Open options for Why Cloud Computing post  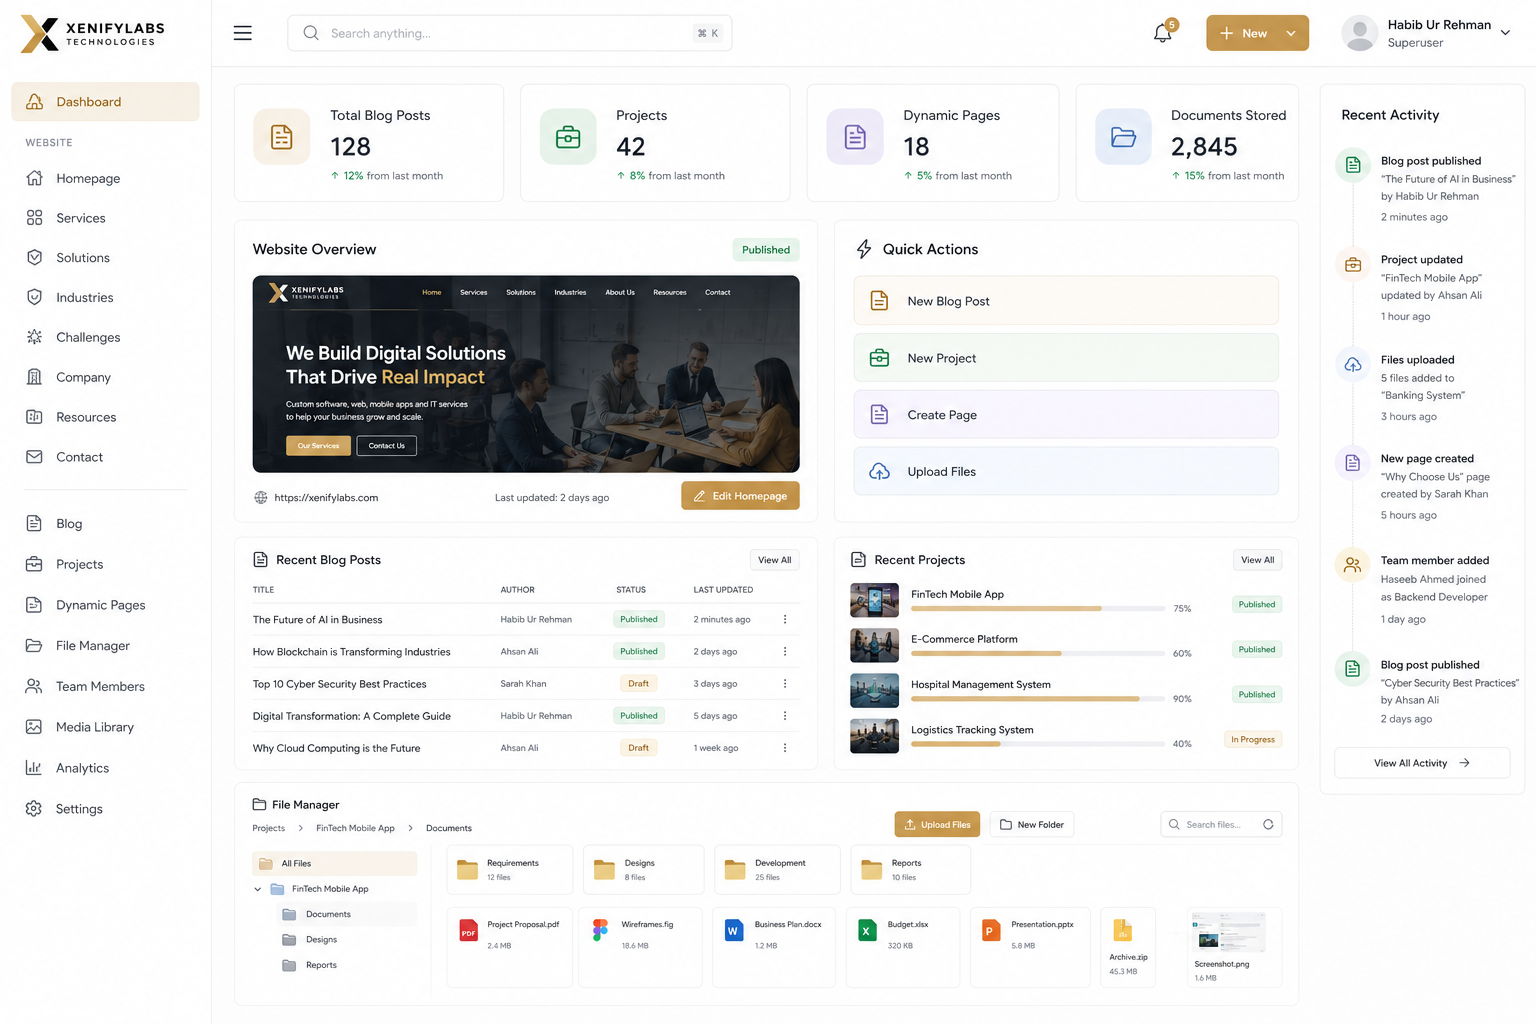click(x=785, y=748)
